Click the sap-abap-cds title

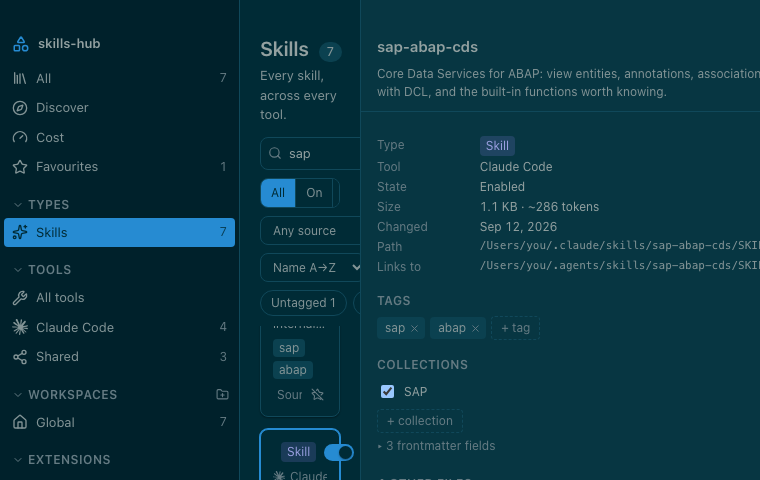tap(428, 47)
